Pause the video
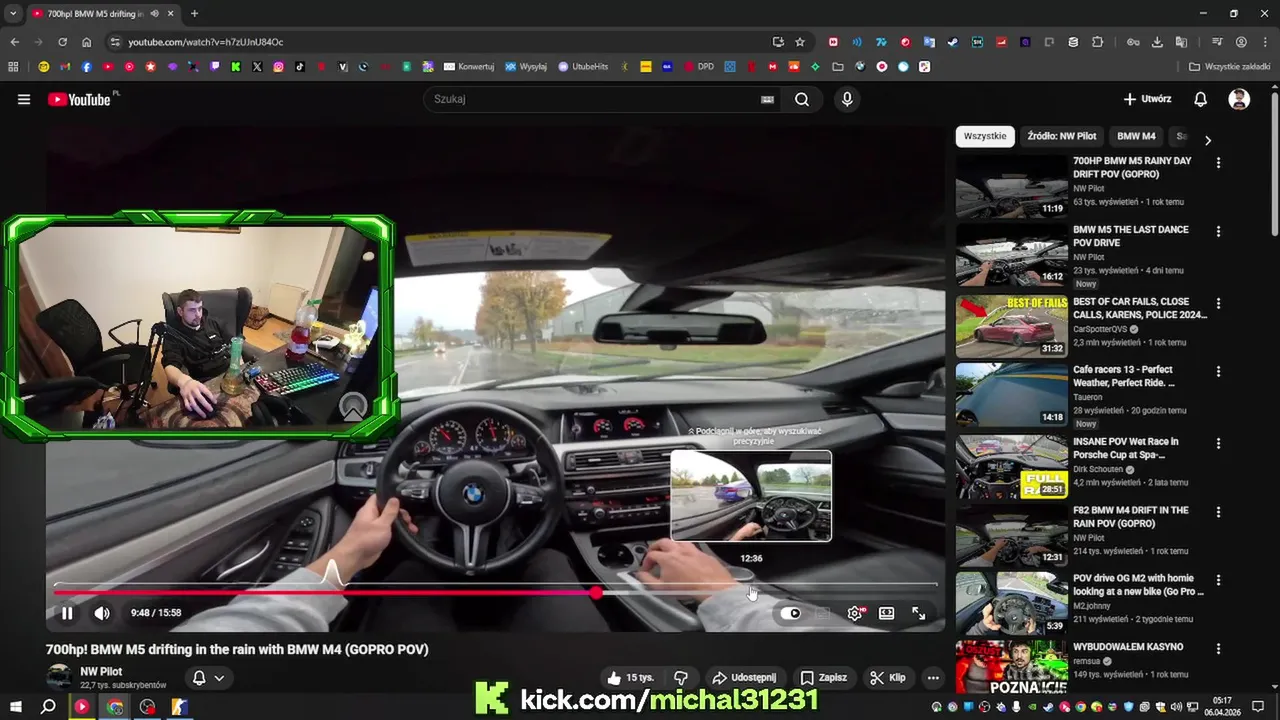 coord(67,613)
